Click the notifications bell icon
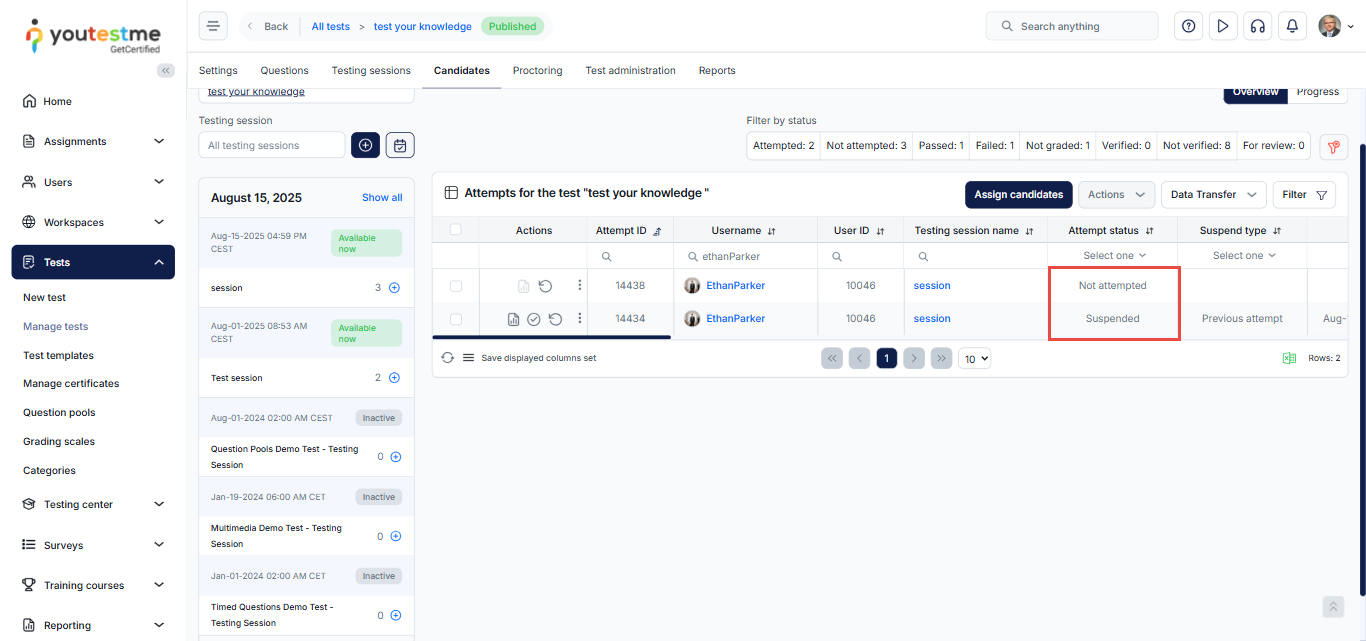The width and height of the screenshot is (1366, 641). tap(1292, 26)
